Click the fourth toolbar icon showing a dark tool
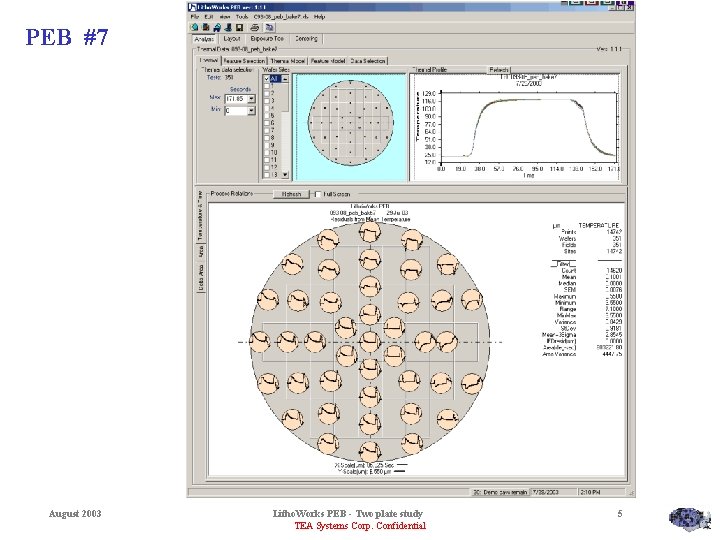 point(228,28)
